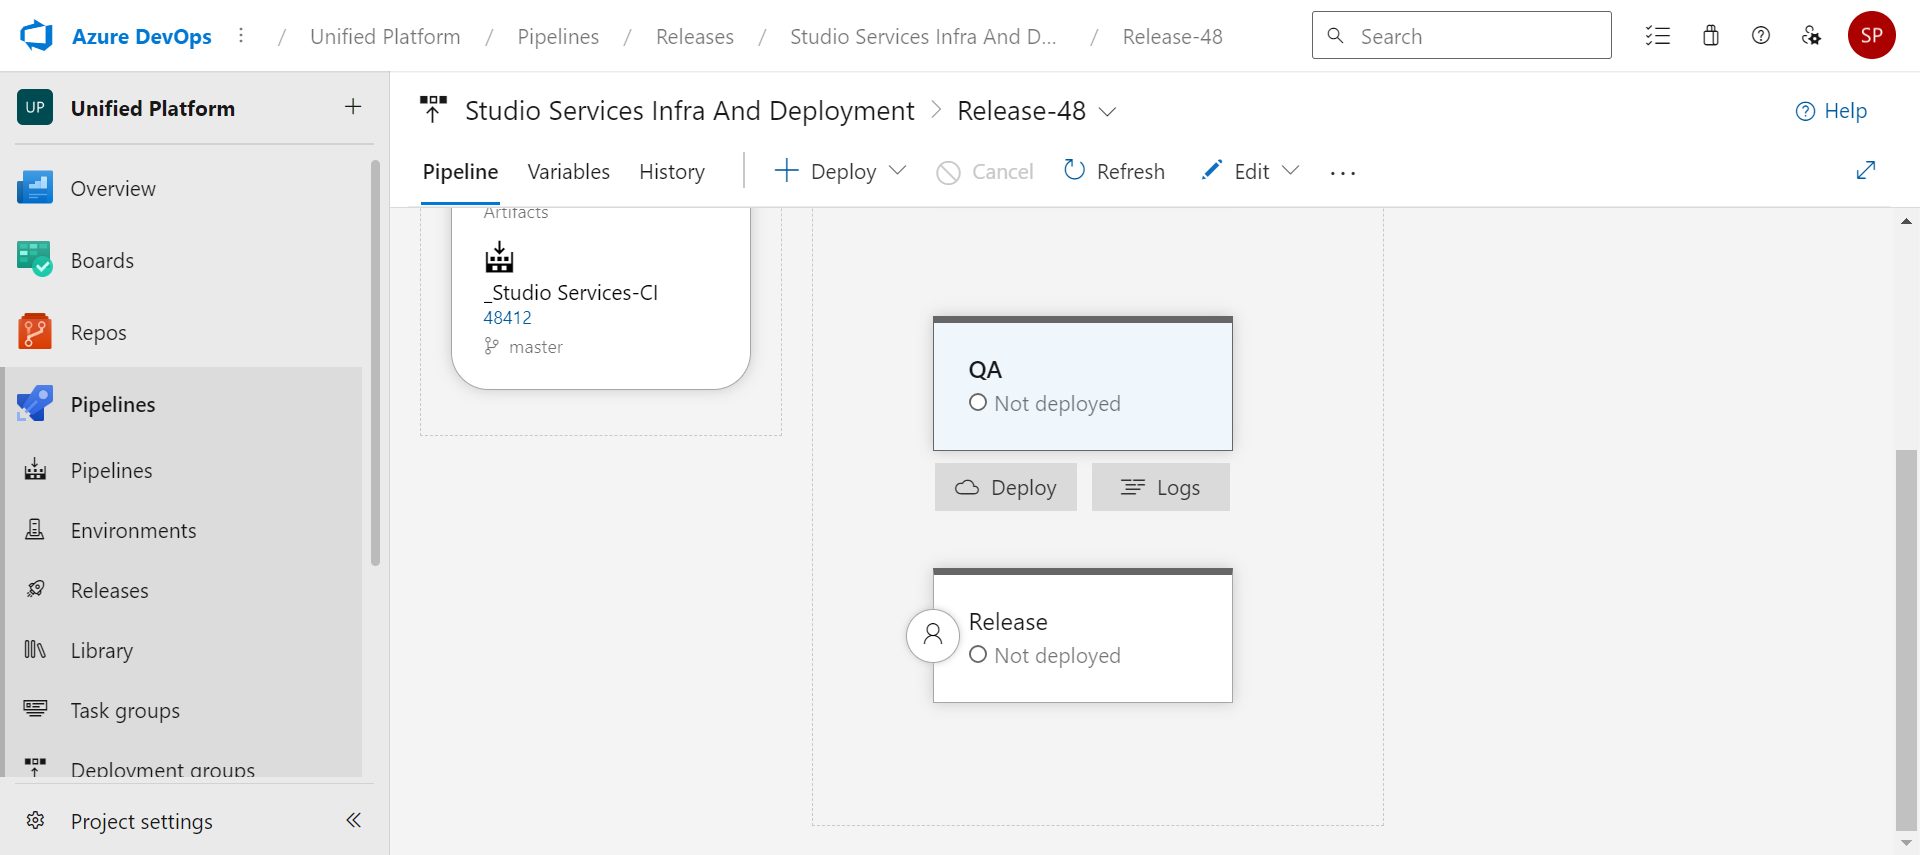Toggle full screen view icon
Screen dimensions: 1920x855
(1865, 171)
